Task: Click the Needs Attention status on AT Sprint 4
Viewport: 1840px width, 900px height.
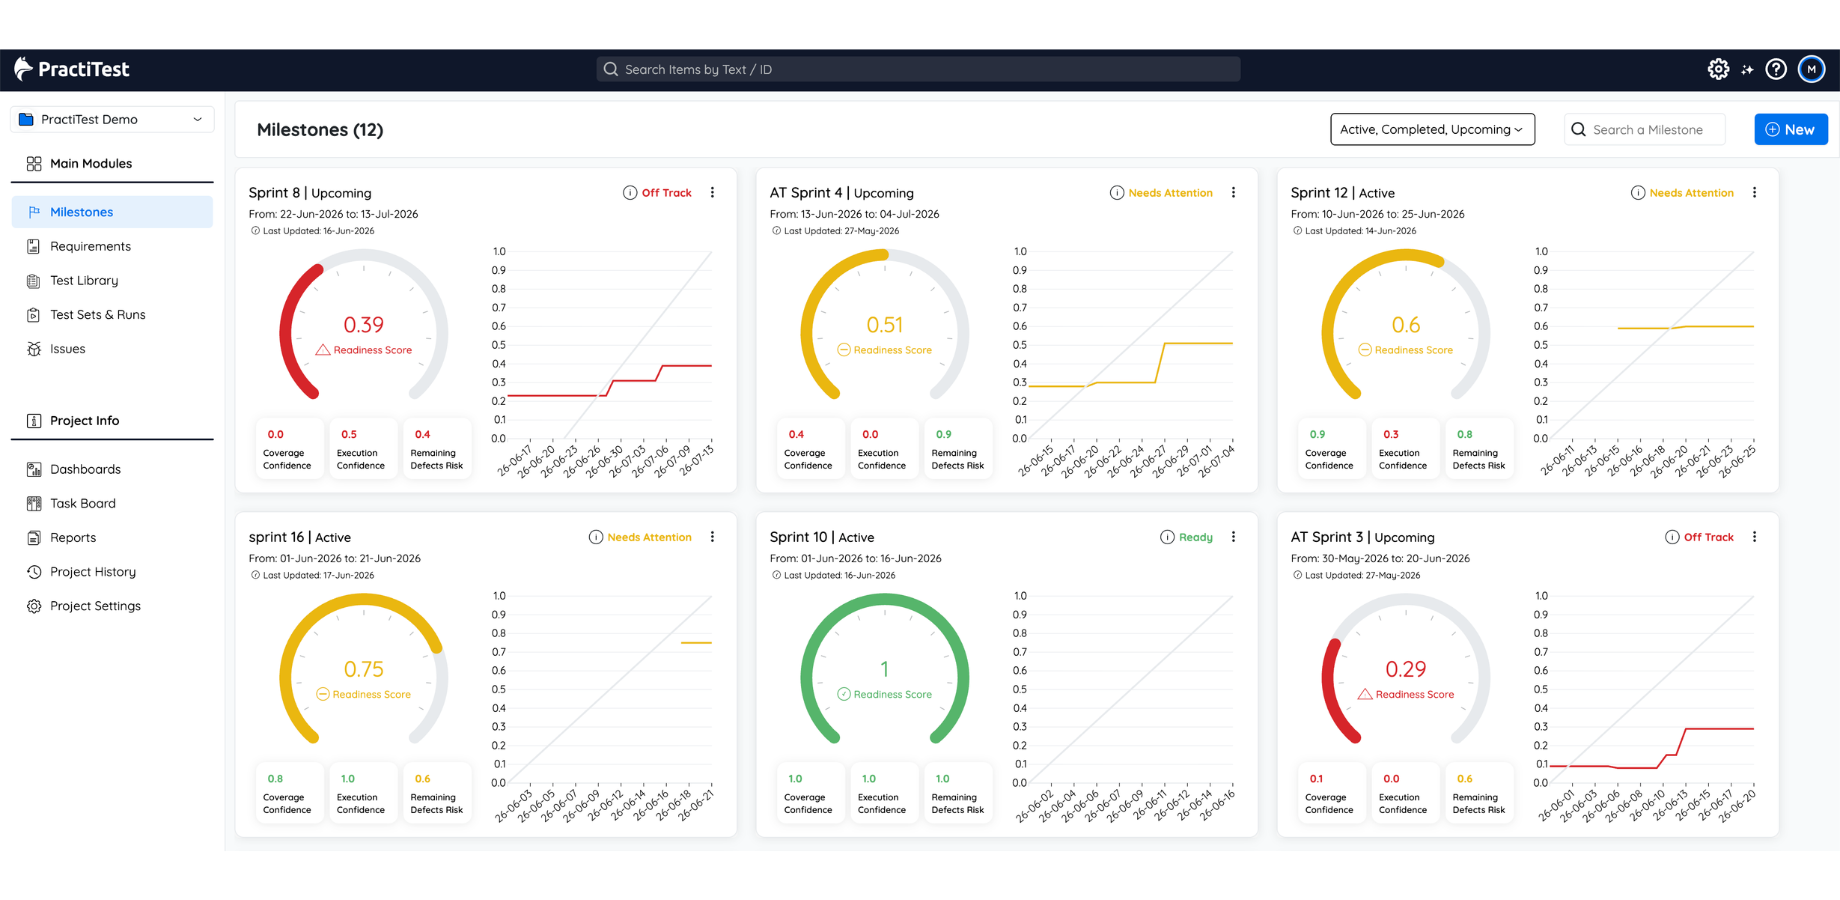Action: 1170,193
